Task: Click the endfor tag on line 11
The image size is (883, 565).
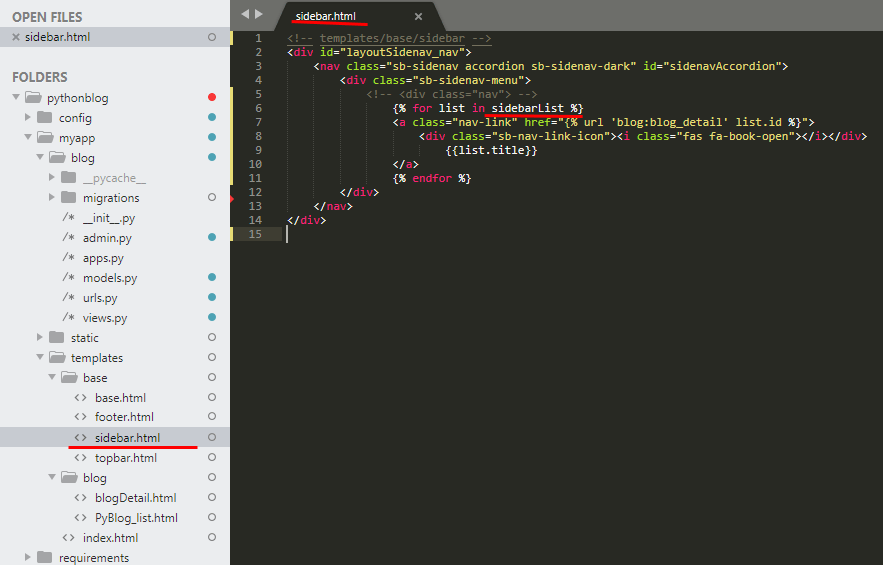Action: (x=432, y=179)
